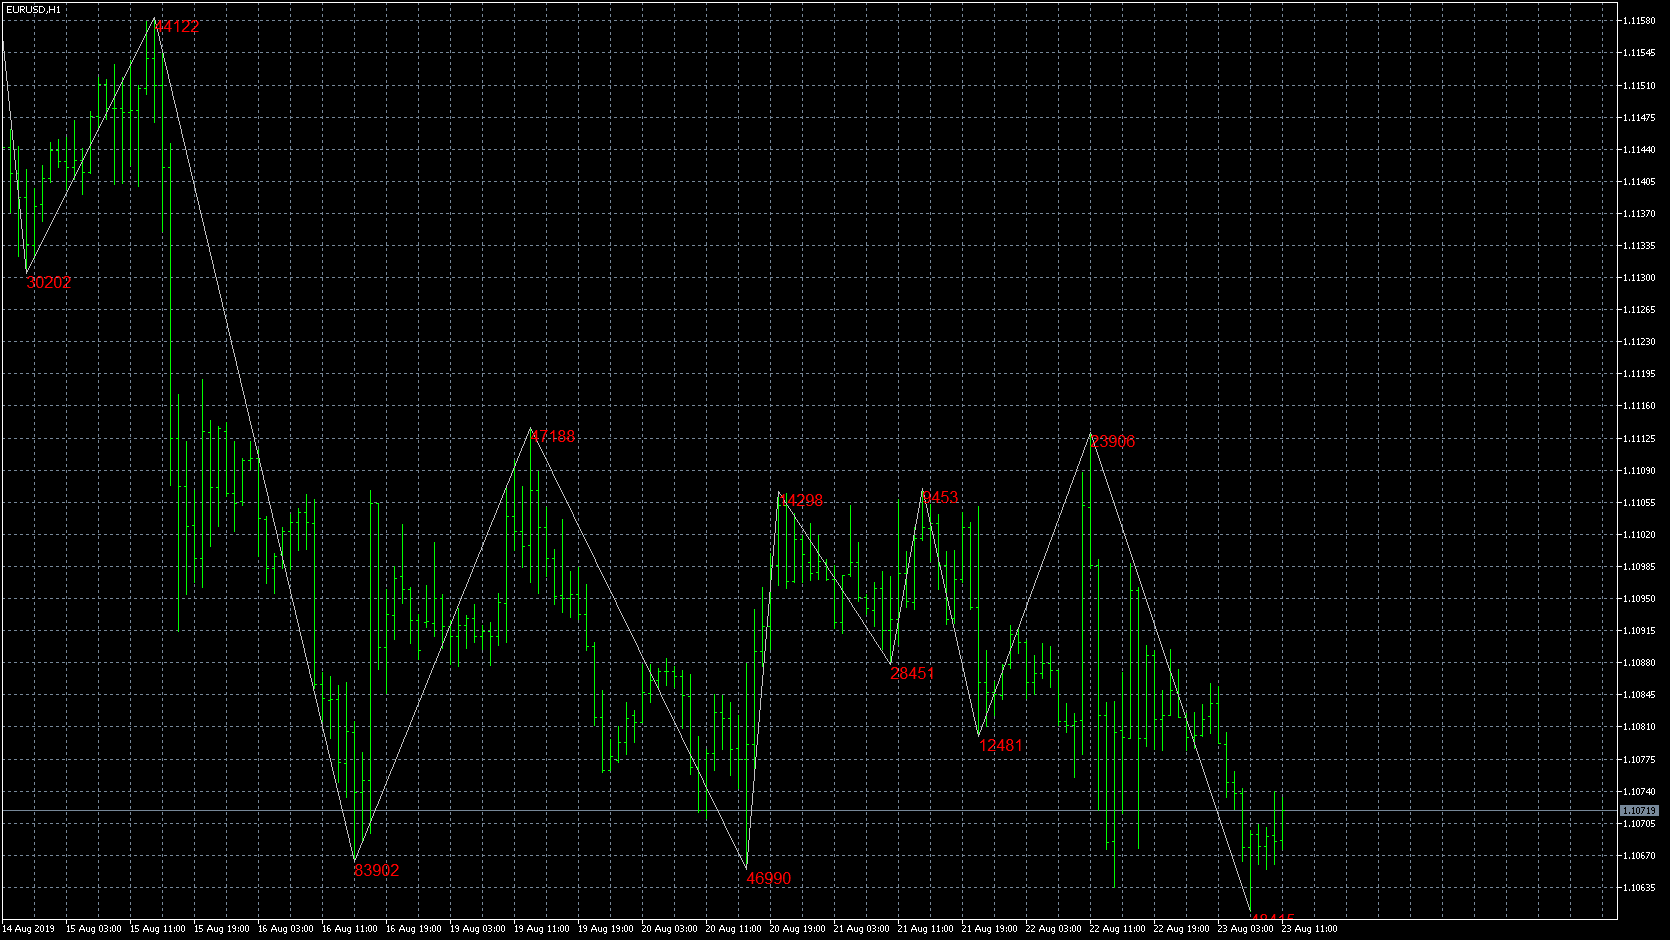
Task: Click the 1.11160 price axis label
Action: (x=1639, y=407)
